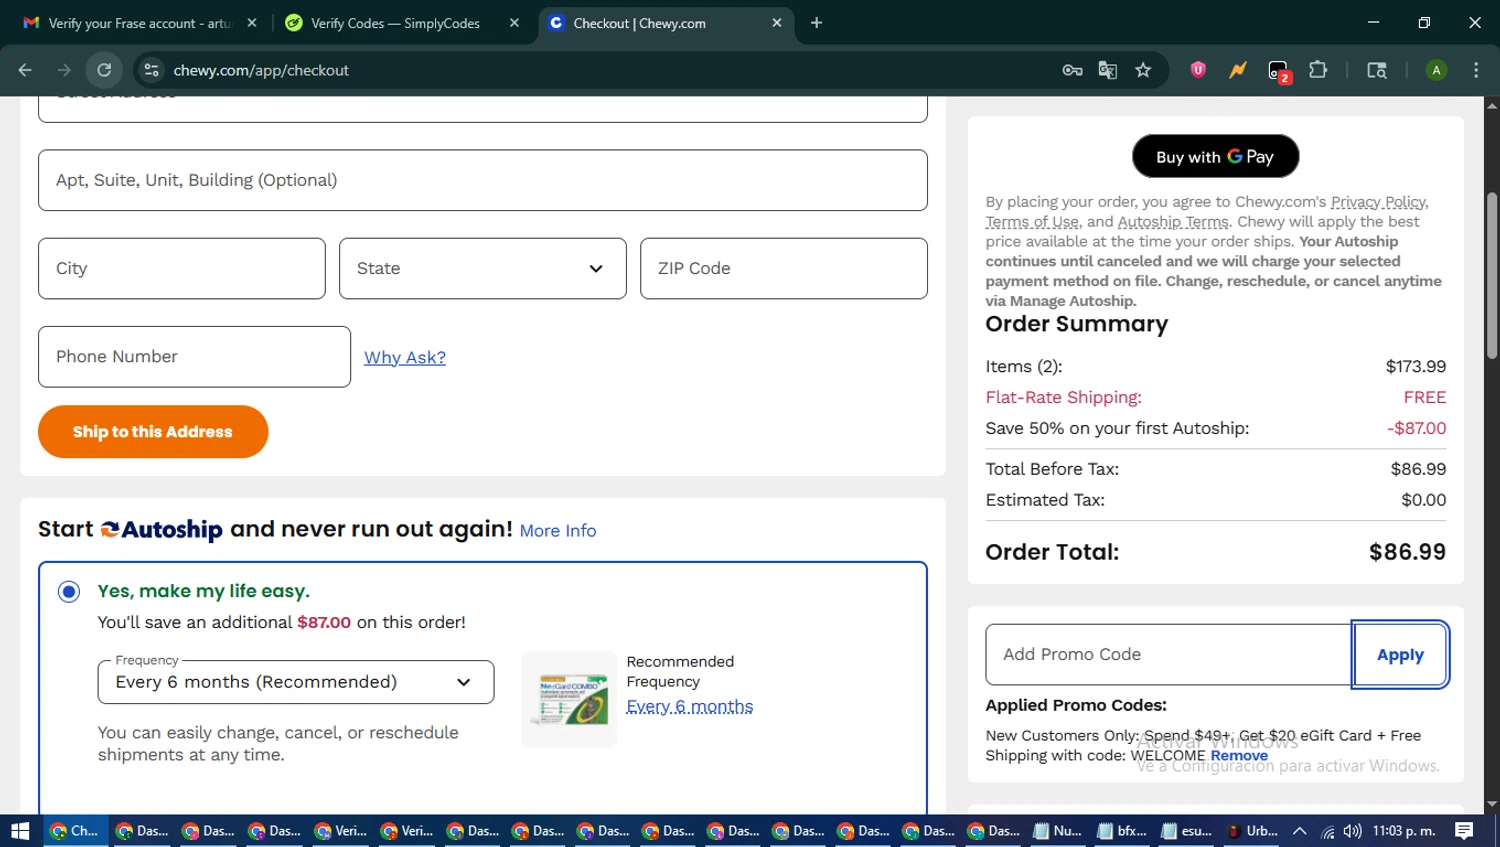Click the Google Translate page icon

(1107, 70)
